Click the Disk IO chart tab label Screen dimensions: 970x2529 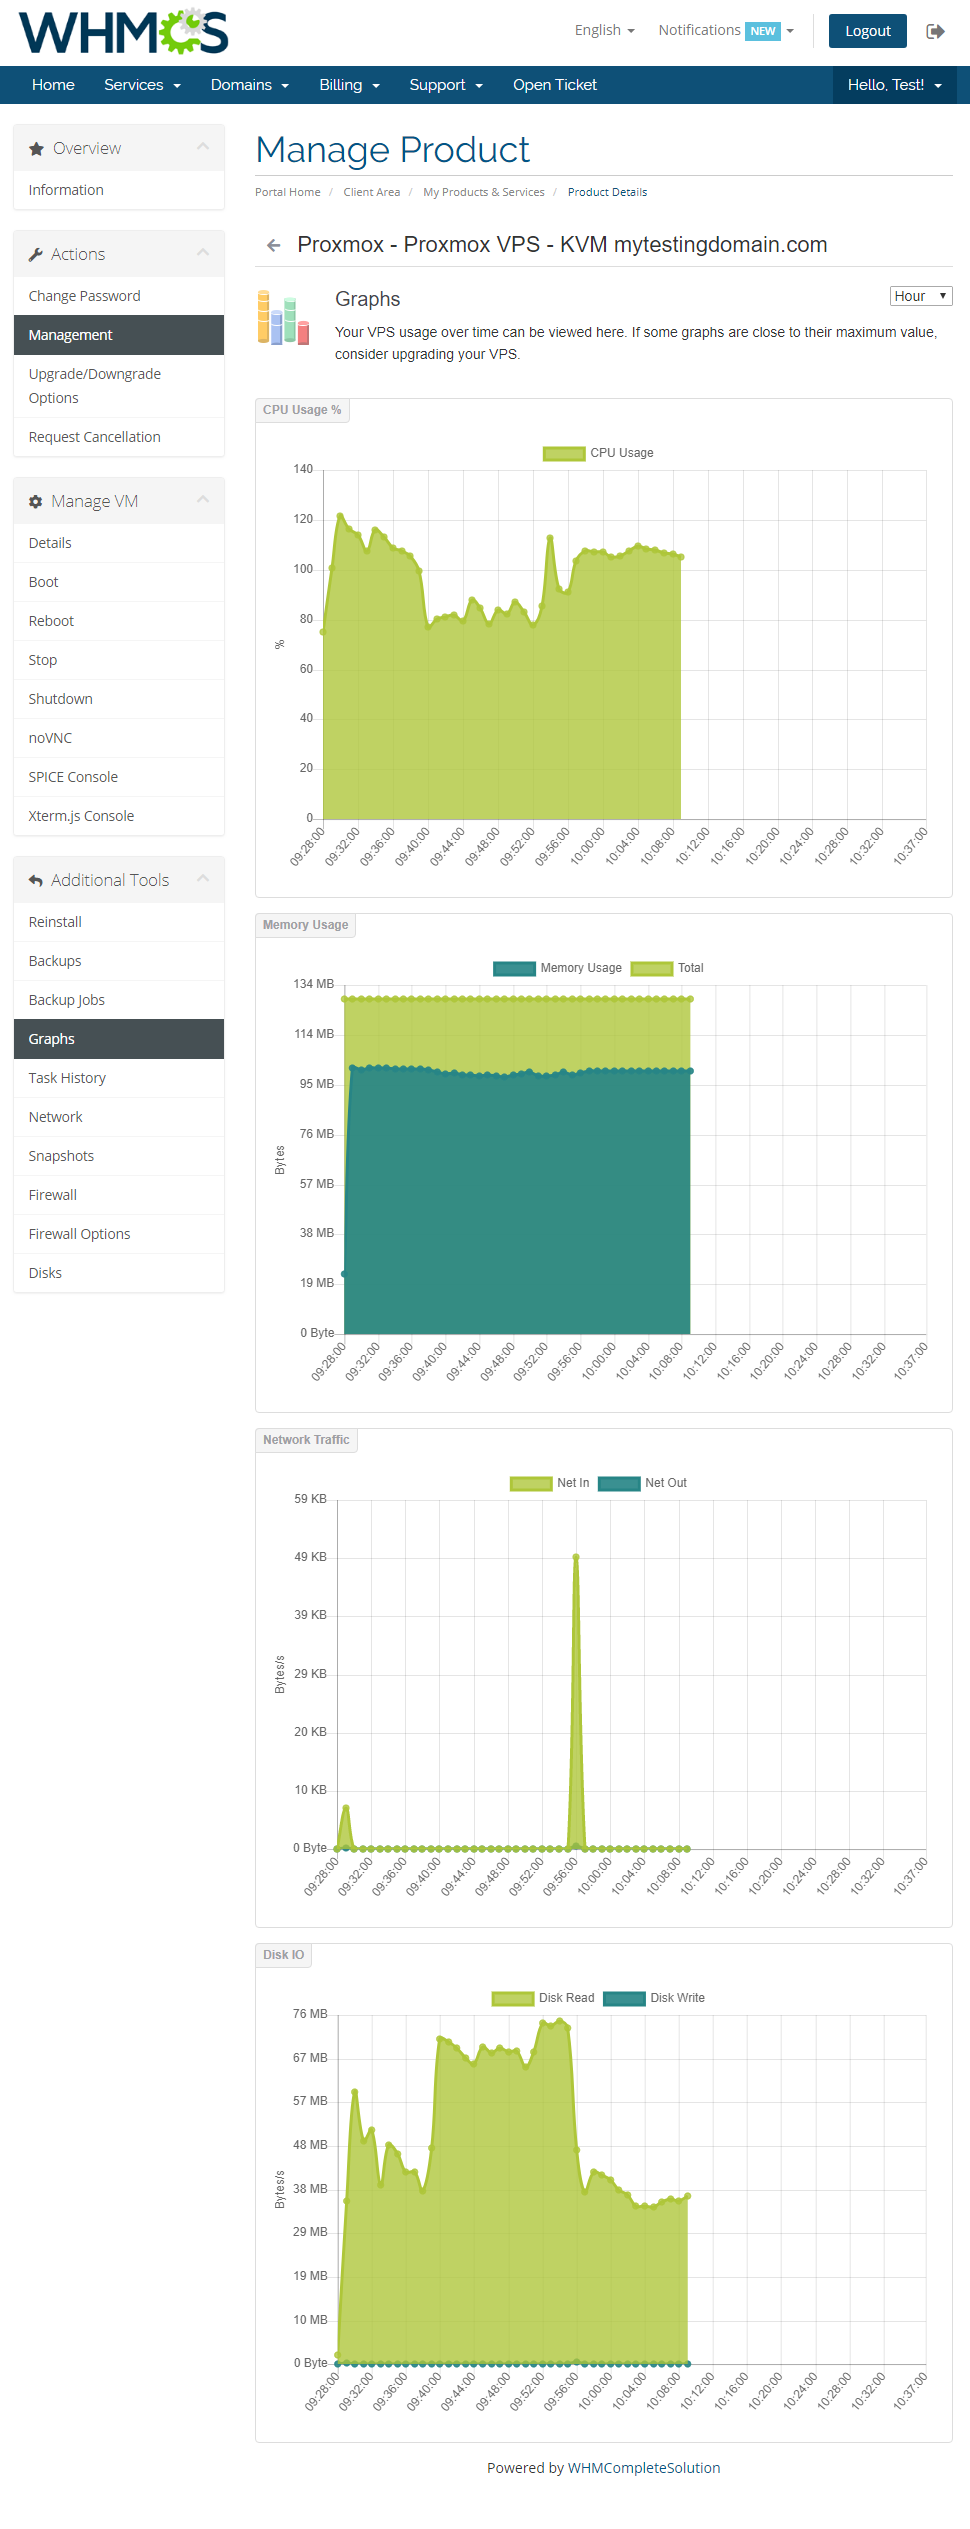(x=284, y=1955)
